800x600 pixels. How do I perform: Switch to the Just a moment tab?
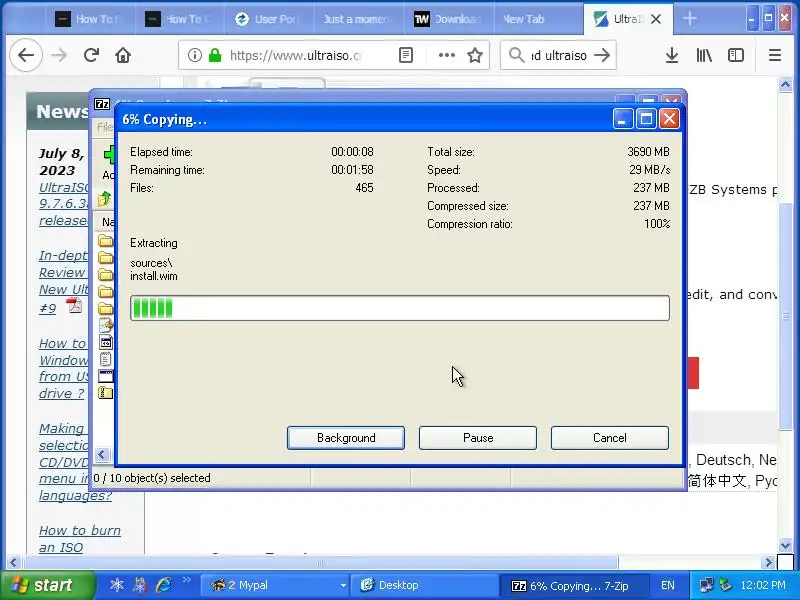coord(359,19)
